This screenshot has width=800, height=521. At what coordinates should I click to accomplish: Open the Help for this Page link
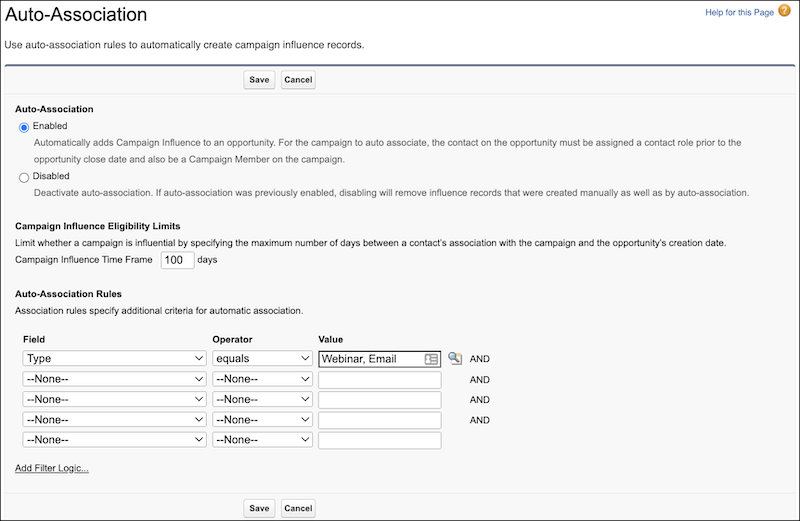pos(739,12)
